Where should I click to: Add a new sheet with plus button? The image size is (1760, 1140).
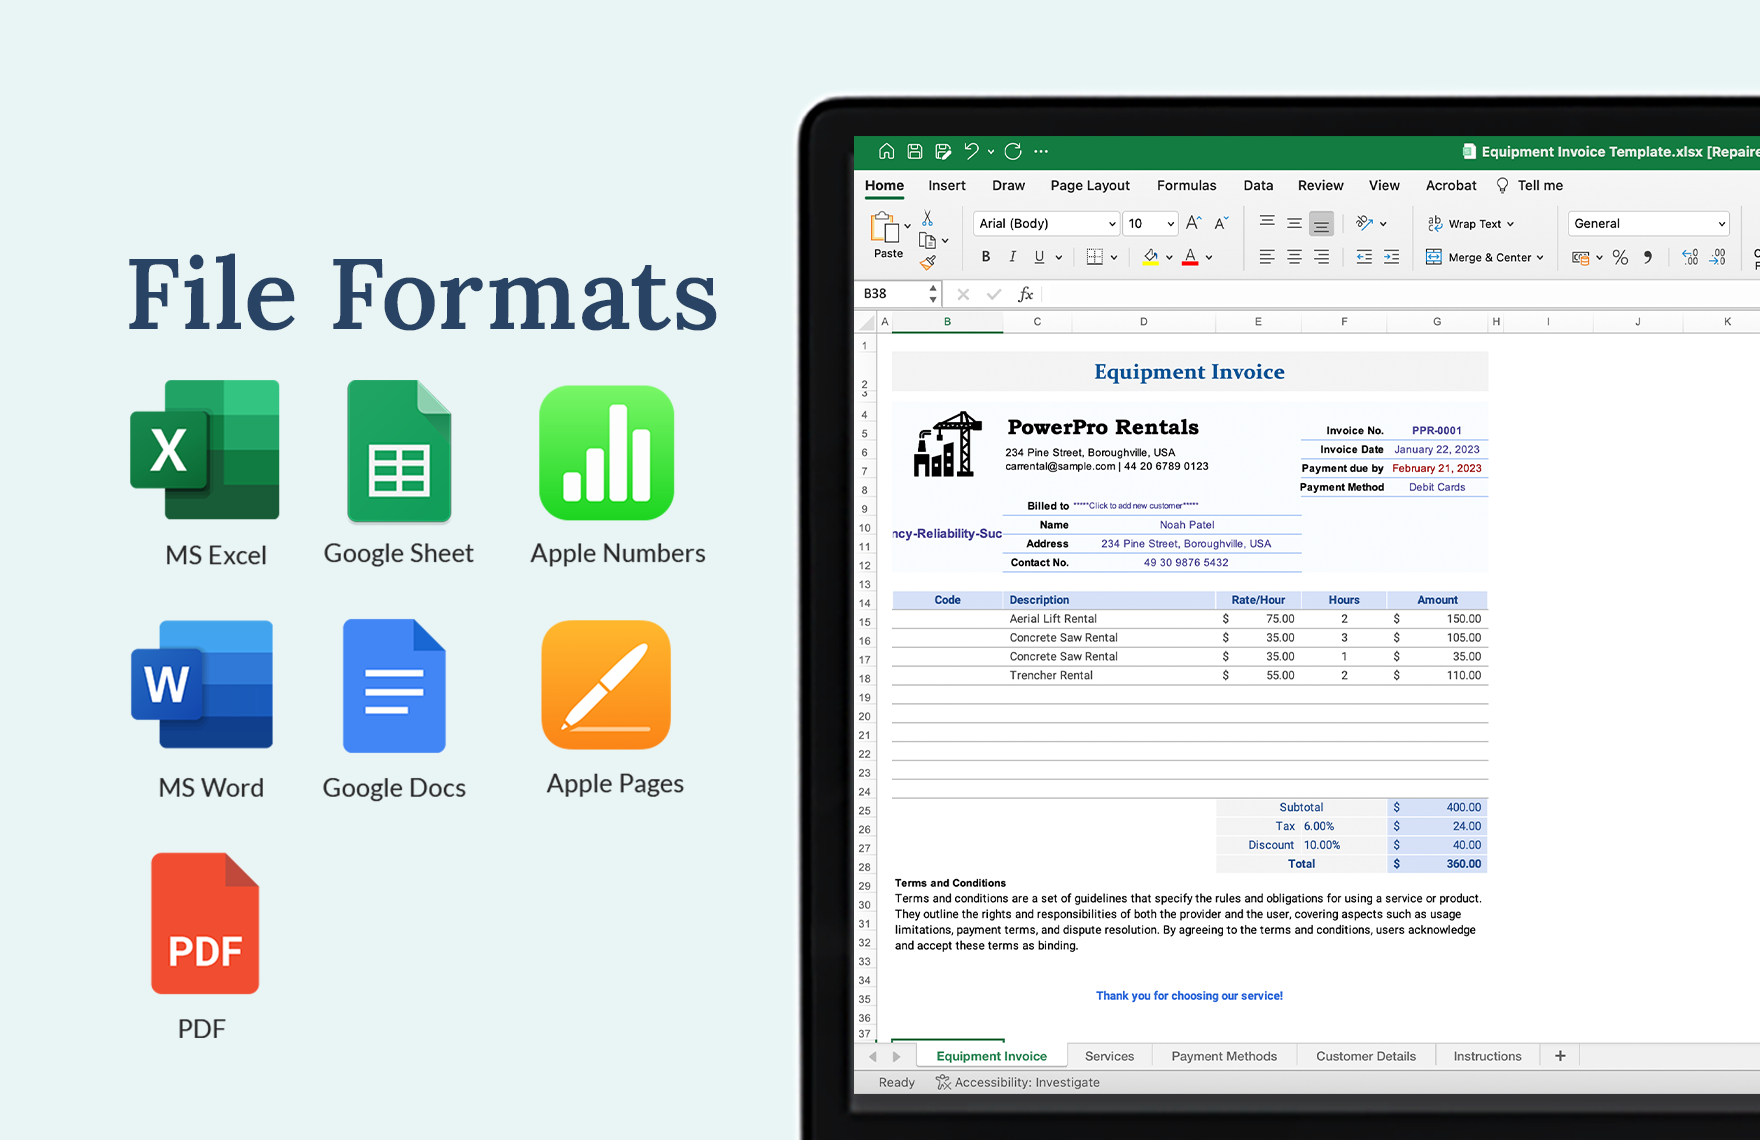(1560, 1056)
